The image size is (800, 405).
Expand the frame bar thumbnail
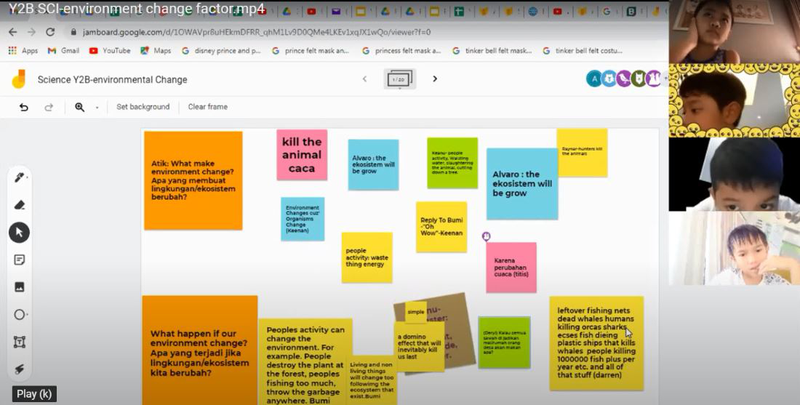point(399,79)
